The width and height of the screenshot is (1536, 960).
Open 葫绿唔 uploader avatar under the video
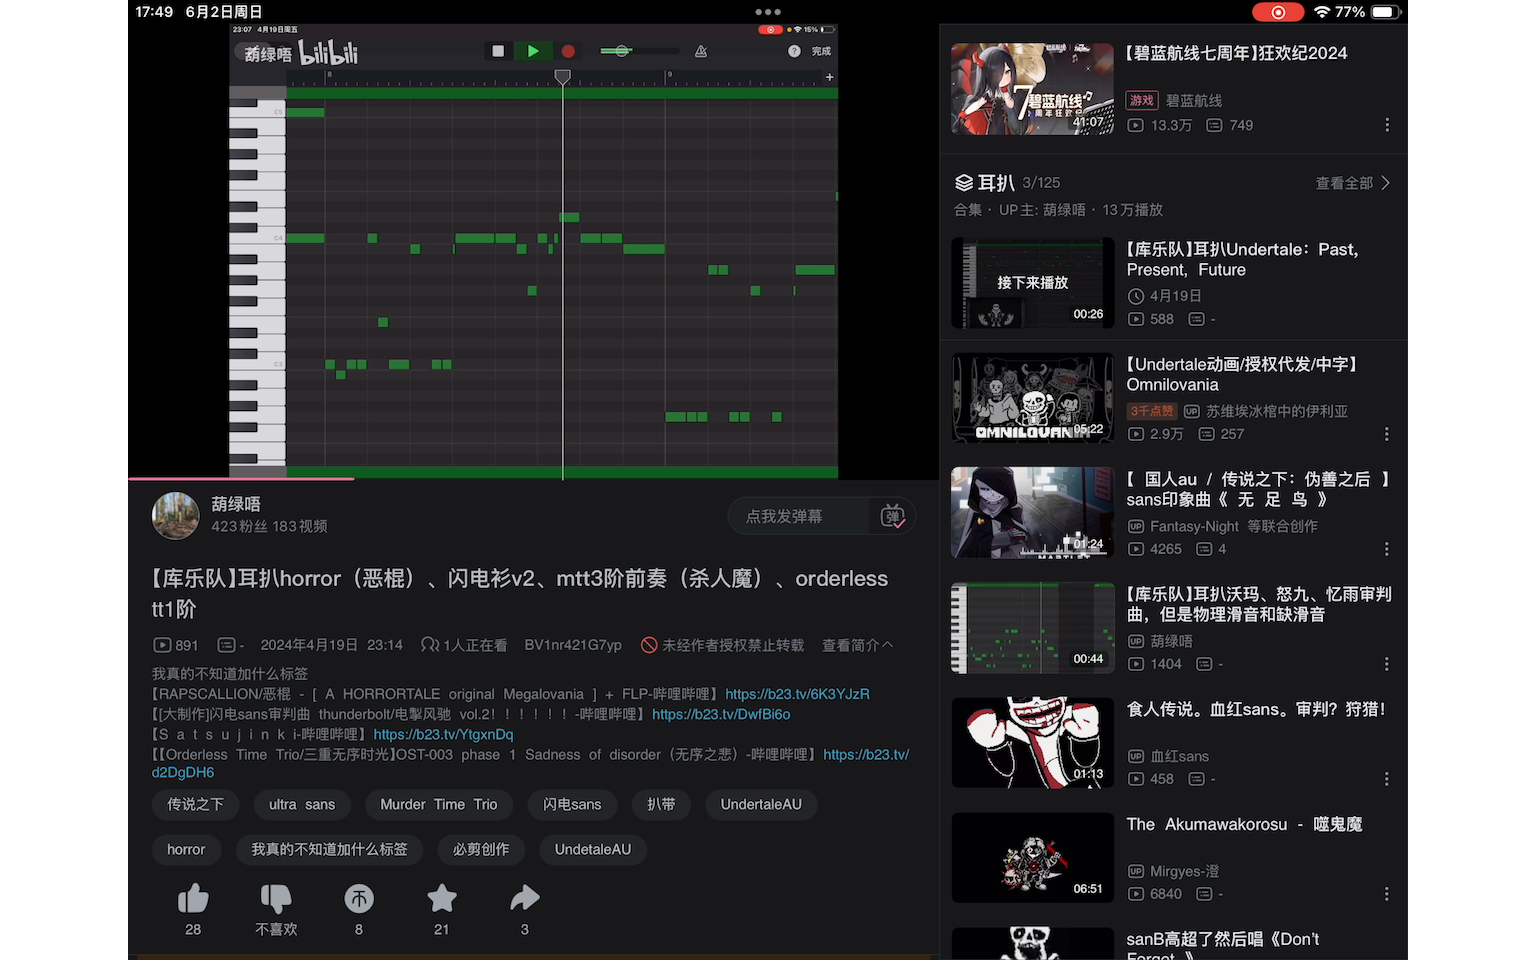[175, 515]
